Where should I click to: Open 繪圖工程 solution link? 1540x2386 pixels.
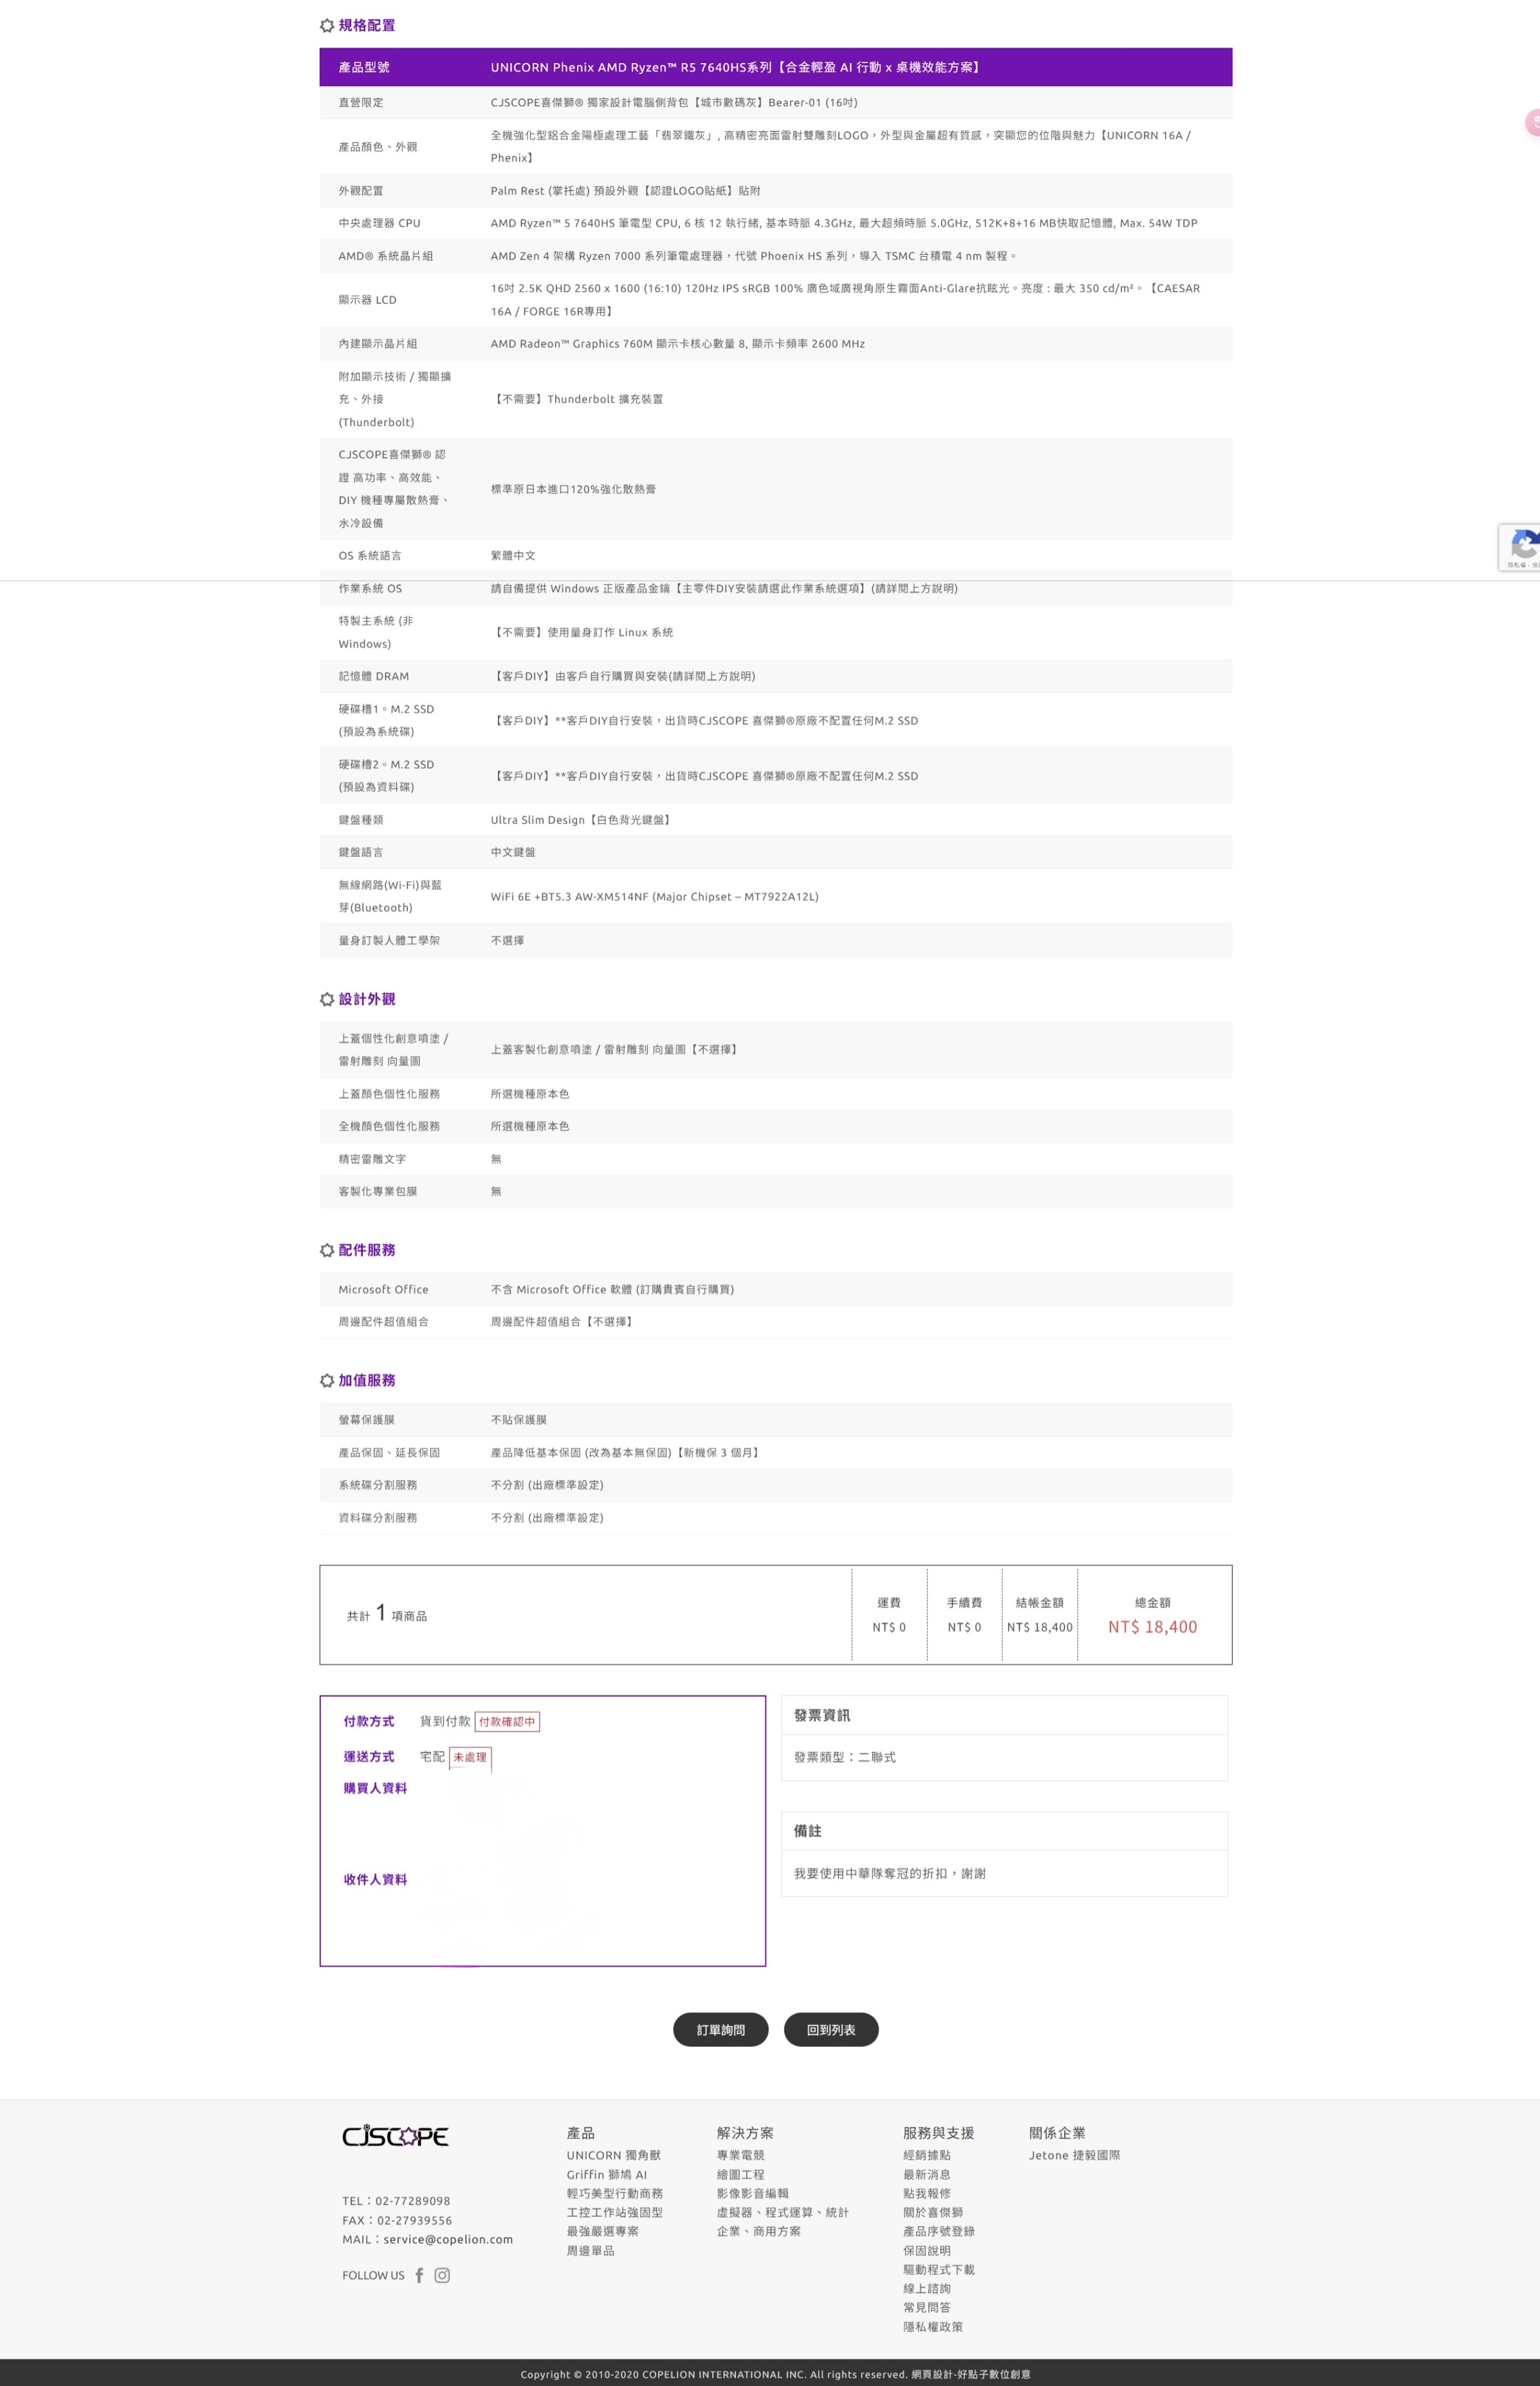pos(740,2175)
